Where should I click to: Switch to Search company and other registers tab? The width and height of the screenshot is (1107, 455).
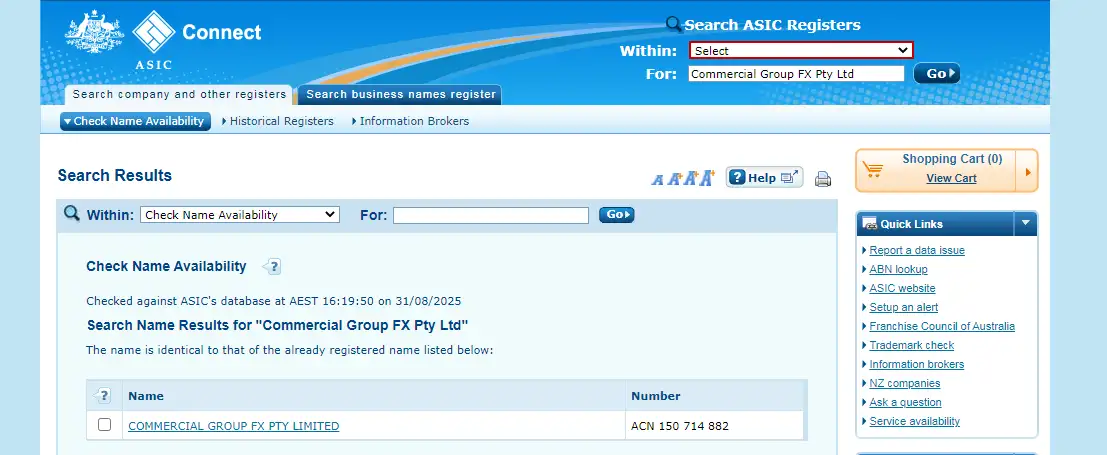(x=179, y=95)
